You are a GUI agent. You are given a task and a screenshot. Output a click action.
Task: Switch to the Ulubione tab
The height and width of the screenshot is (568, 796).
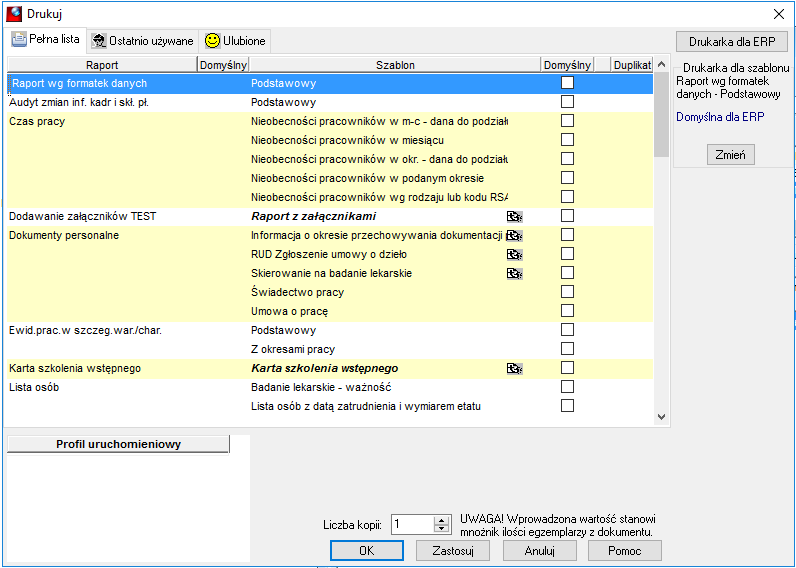coord(235,41)
